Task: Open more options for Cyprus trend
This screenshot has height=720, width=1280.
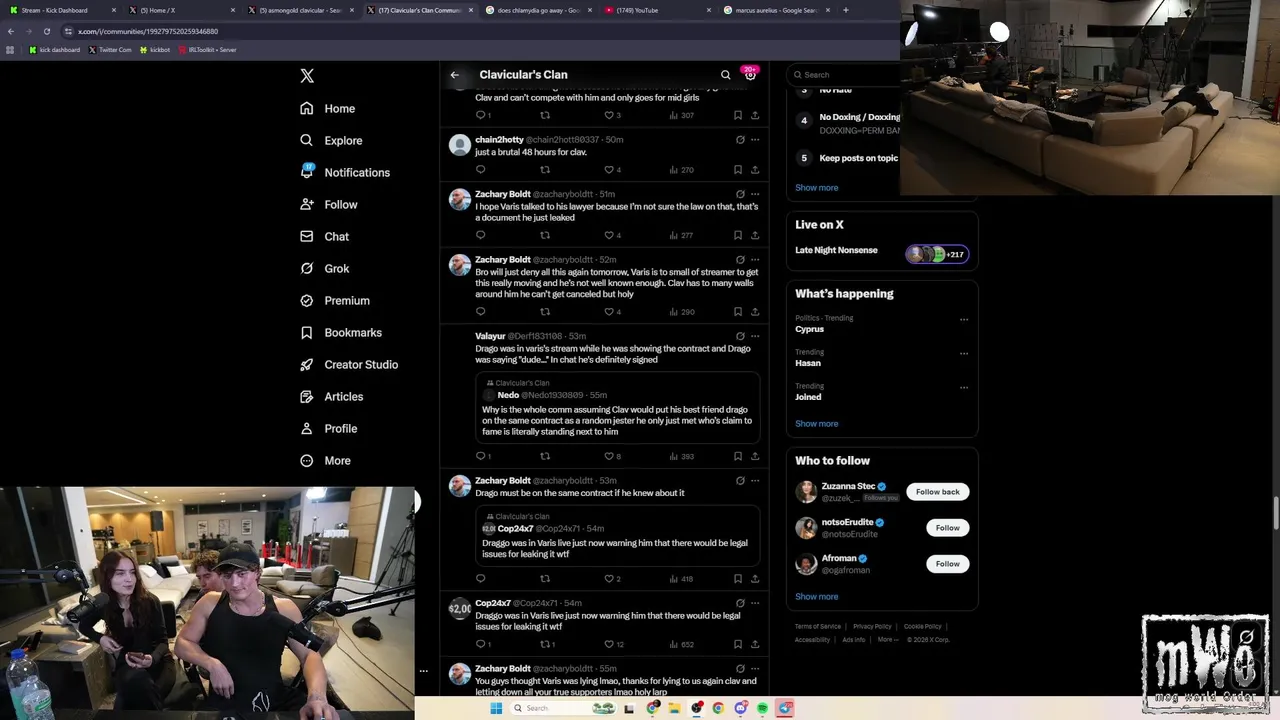Action: tap(964, 320)
